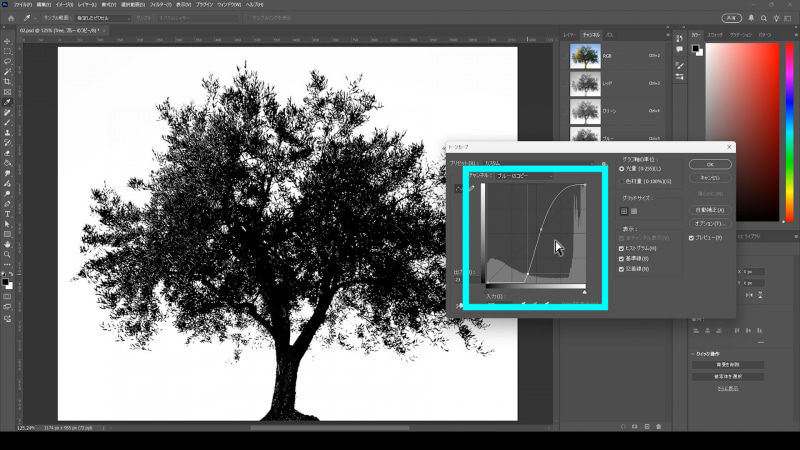Click キャンセル in the Curves dialog
The width and height of the screenshot is (800, 450).
pyautogui.click(x=710, y=178)
